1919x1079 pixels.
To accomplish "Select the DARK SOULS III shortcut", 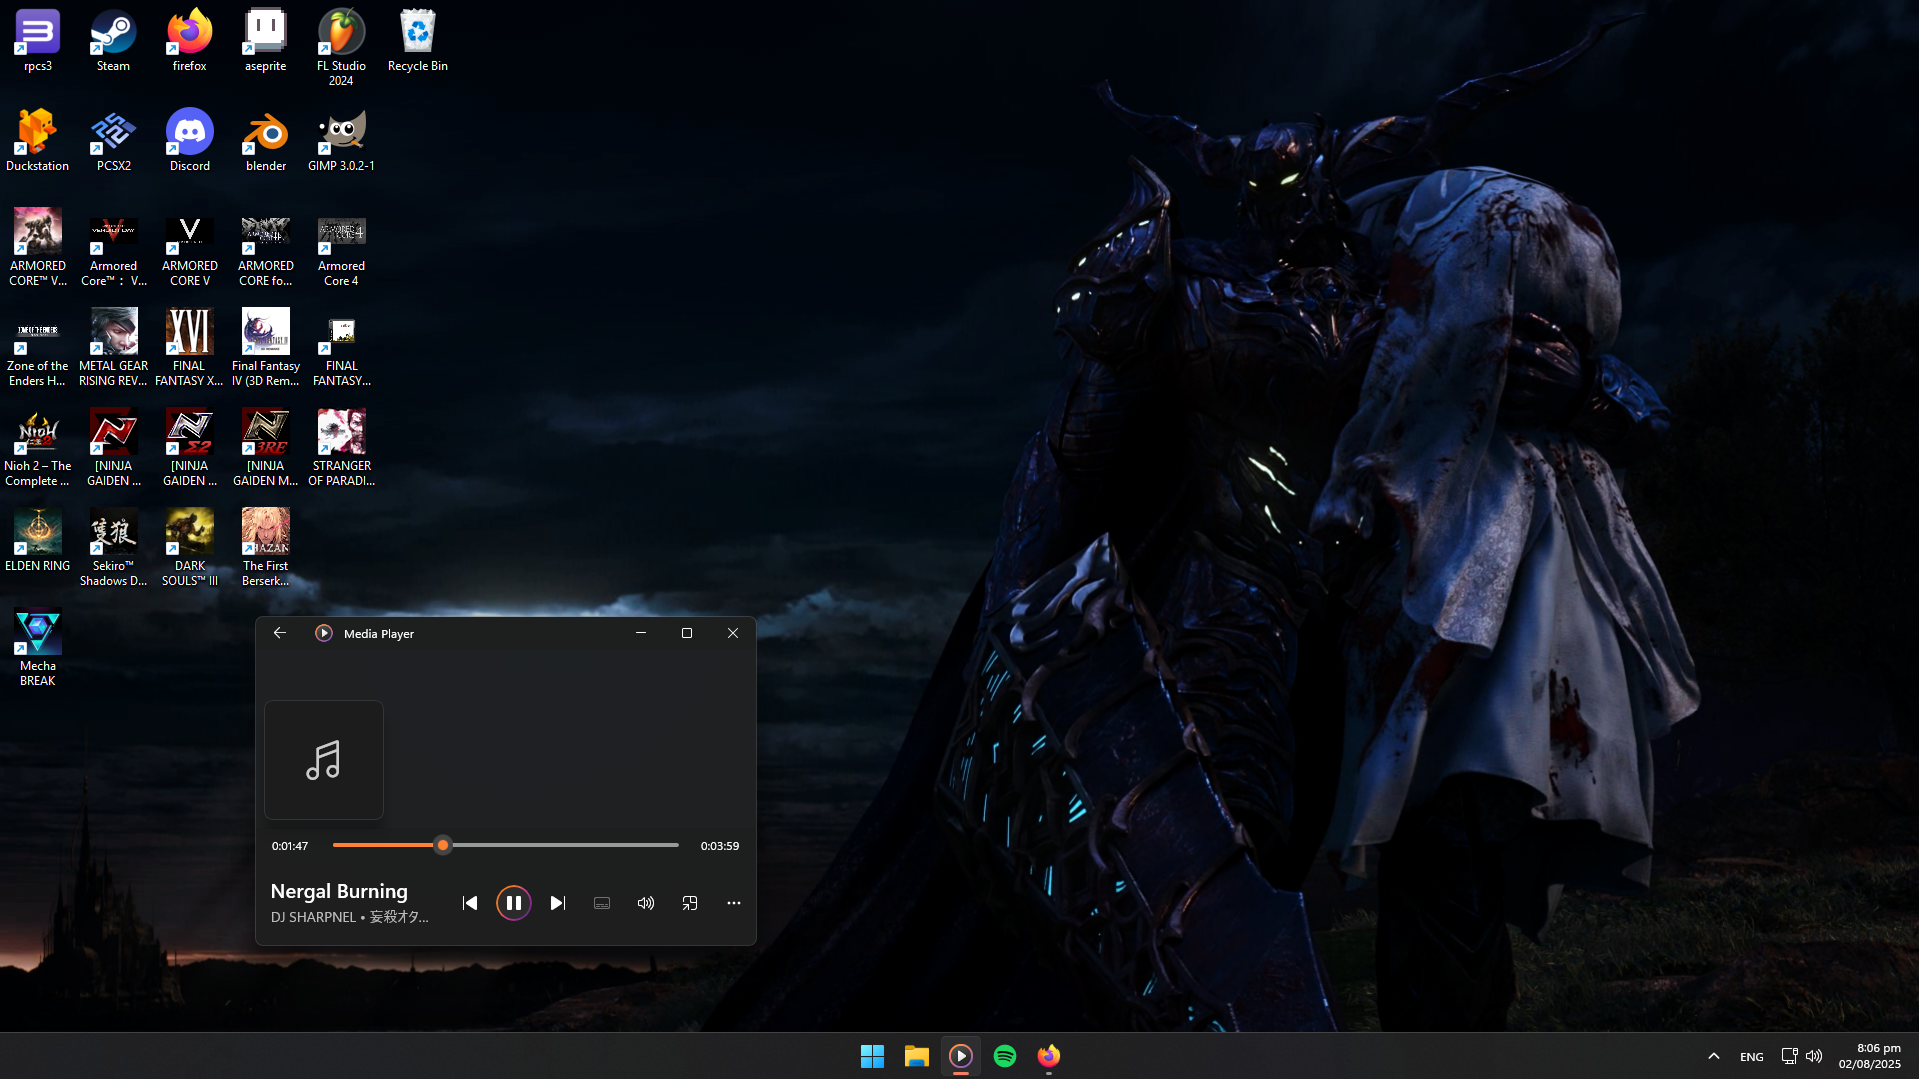I will click(189, 548).
